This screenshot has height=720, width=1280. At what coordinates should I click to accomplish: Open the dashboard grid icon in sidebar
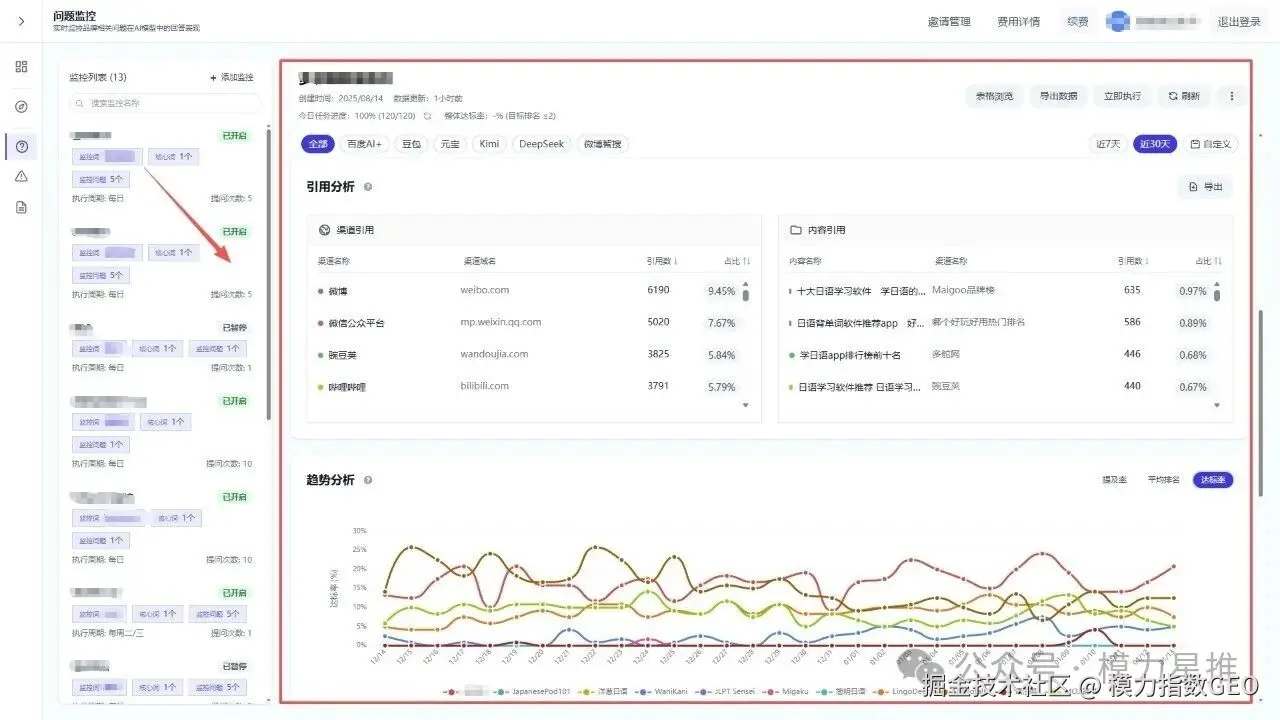[x=21, y=67]
